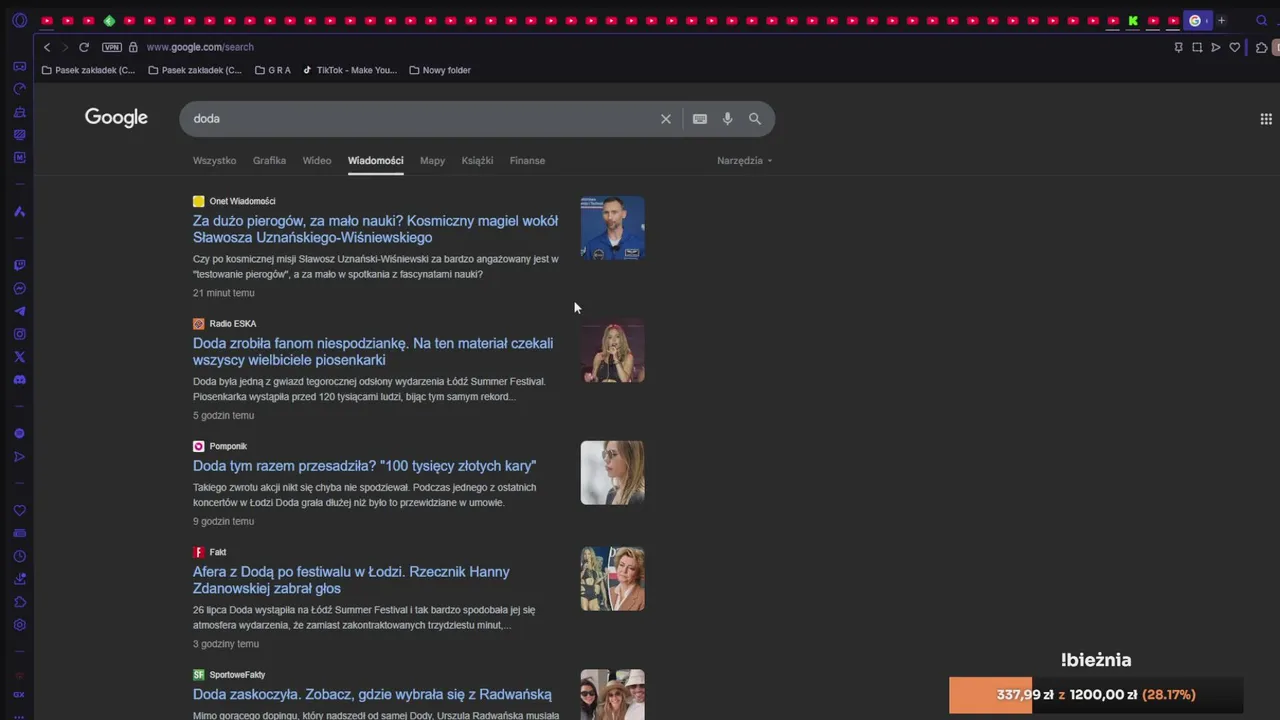Screen dimensions: 1280x720
Task: Open 'TikTok - Make You...' bookmark
Action: tap(350, 70)
